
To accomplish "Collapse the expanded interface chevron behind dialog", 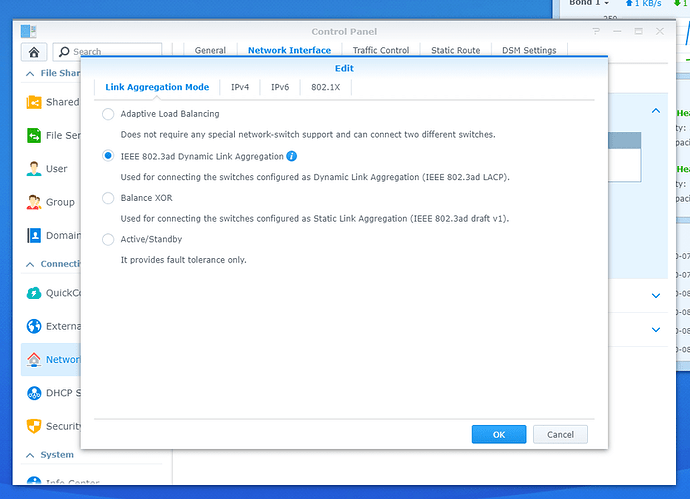I will 656,110.
